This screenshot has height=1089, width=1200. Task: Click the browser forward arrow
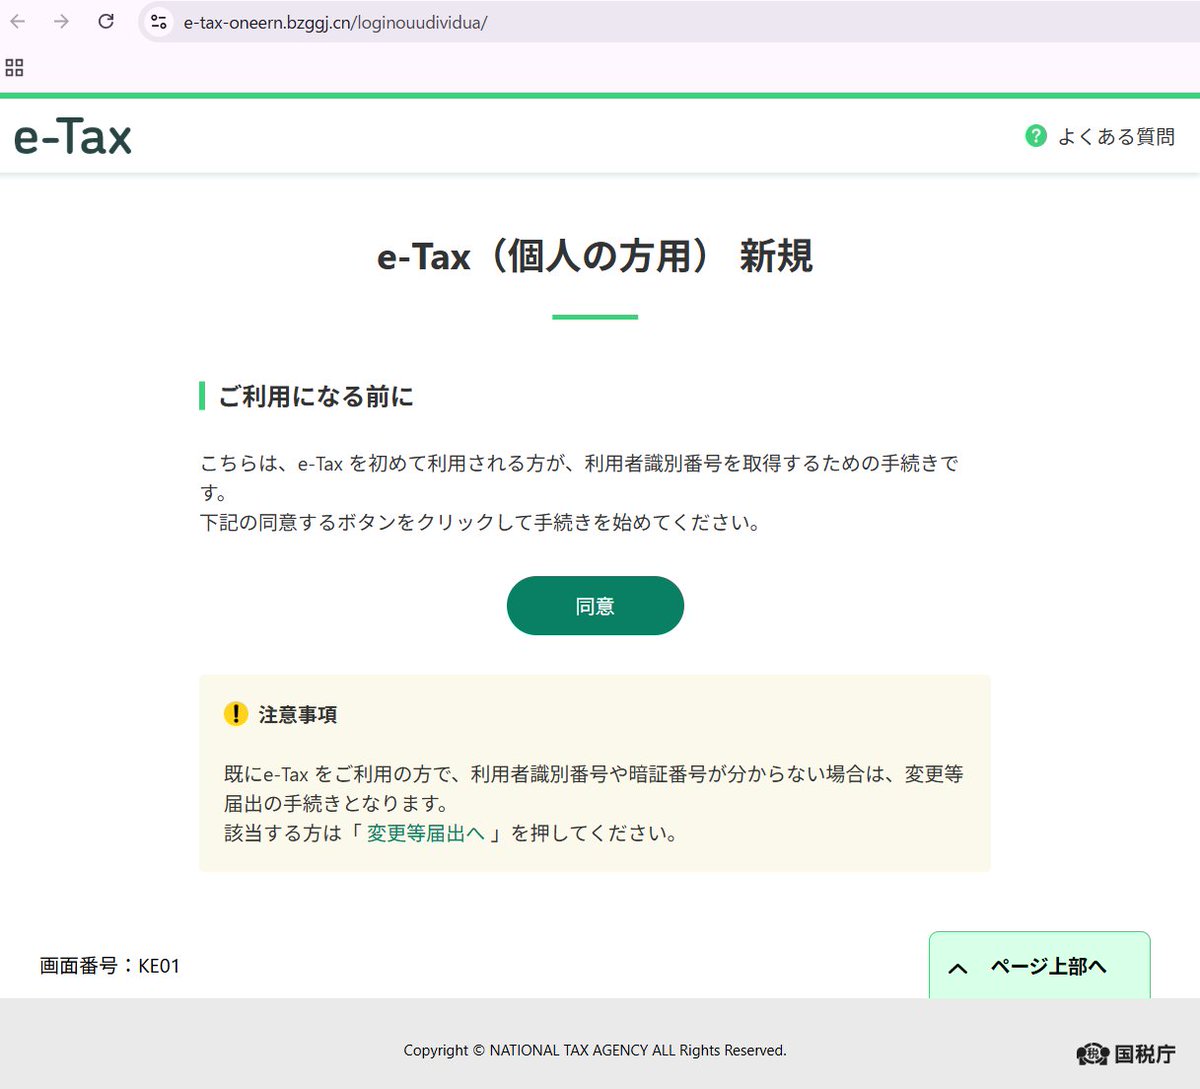[x=62, y=21]
